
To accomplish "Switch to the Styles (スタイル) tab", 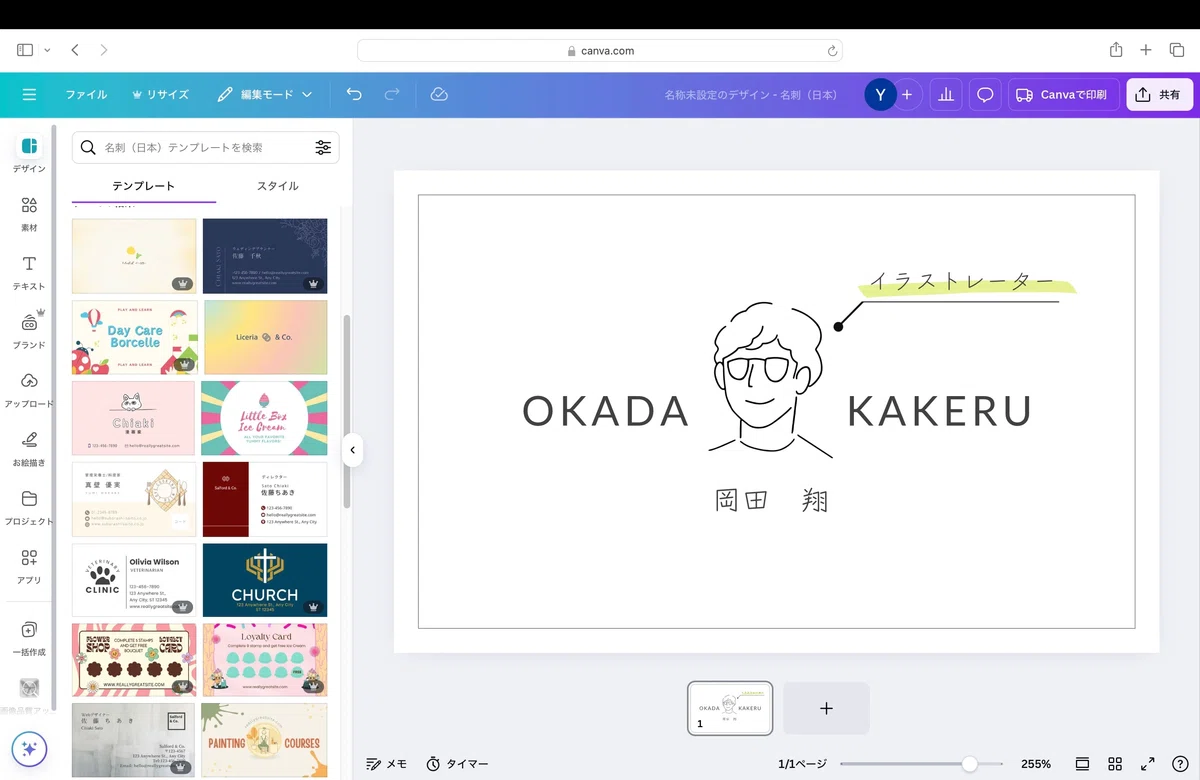I will pyautogui.click(x=277, y=186).
